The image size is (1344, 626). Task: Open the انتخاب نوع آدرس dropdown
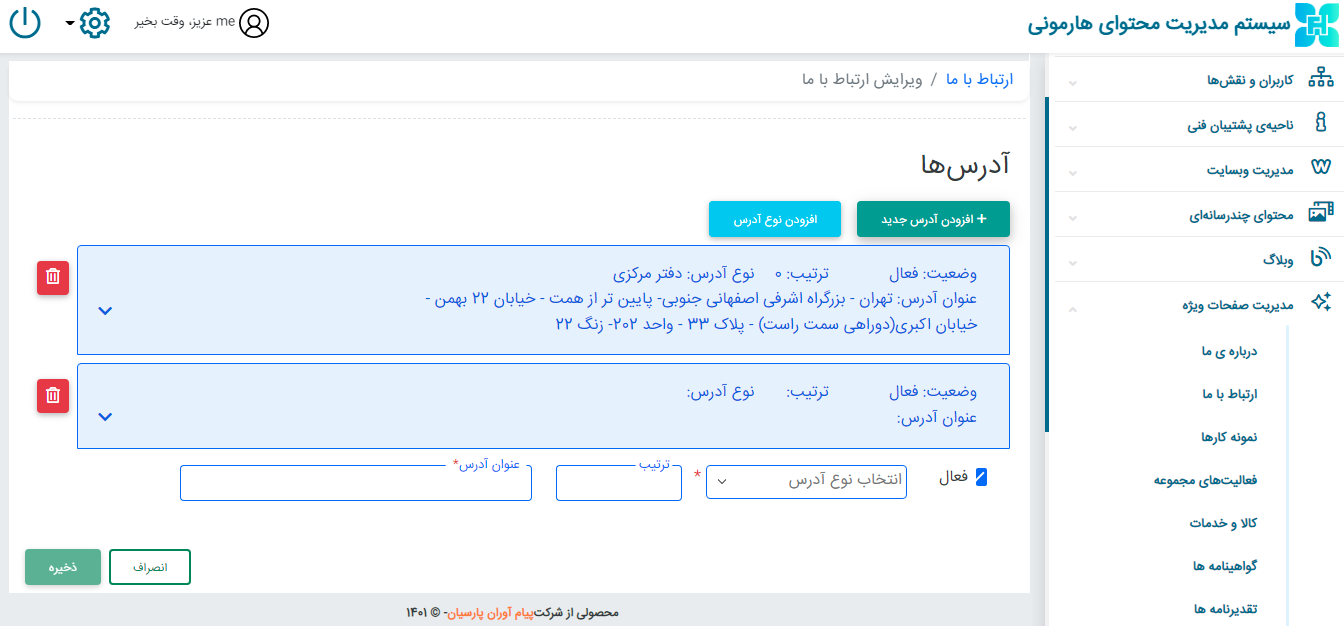click(806, 481)
